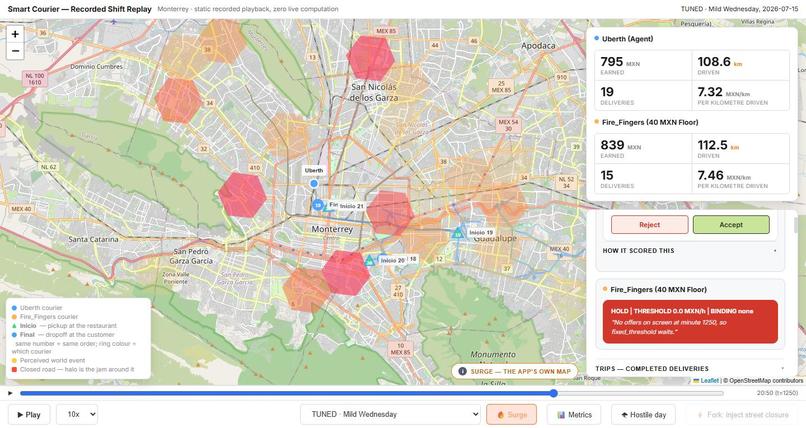This screenshot has height=428, width=806.
Task: Click the Inicio 19 pickup triangle marker
Action: [x=457, y=234]
